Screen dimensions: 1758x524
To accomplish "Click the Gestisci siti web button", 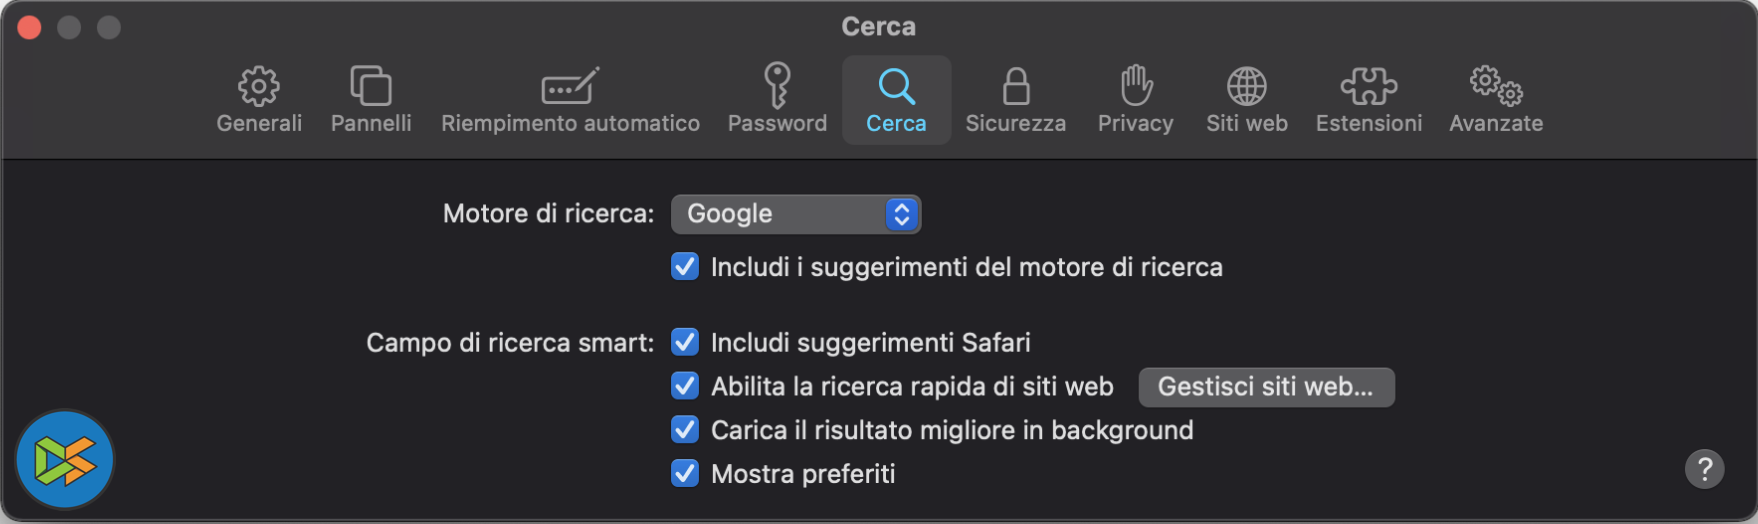I will pyautogui.click(x=1266, y=387).
